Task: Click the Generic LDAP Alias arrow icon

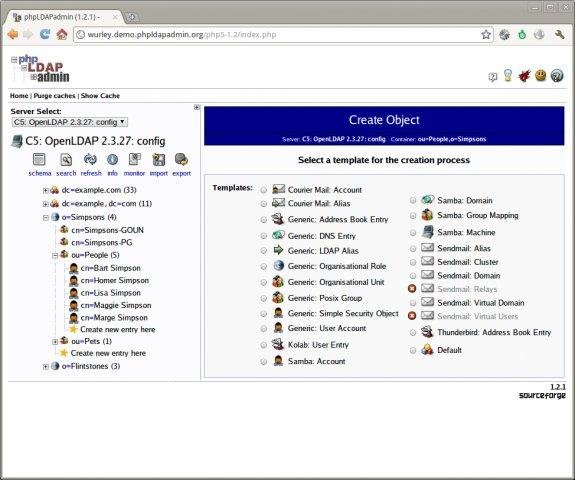Action: click(279, 250)
